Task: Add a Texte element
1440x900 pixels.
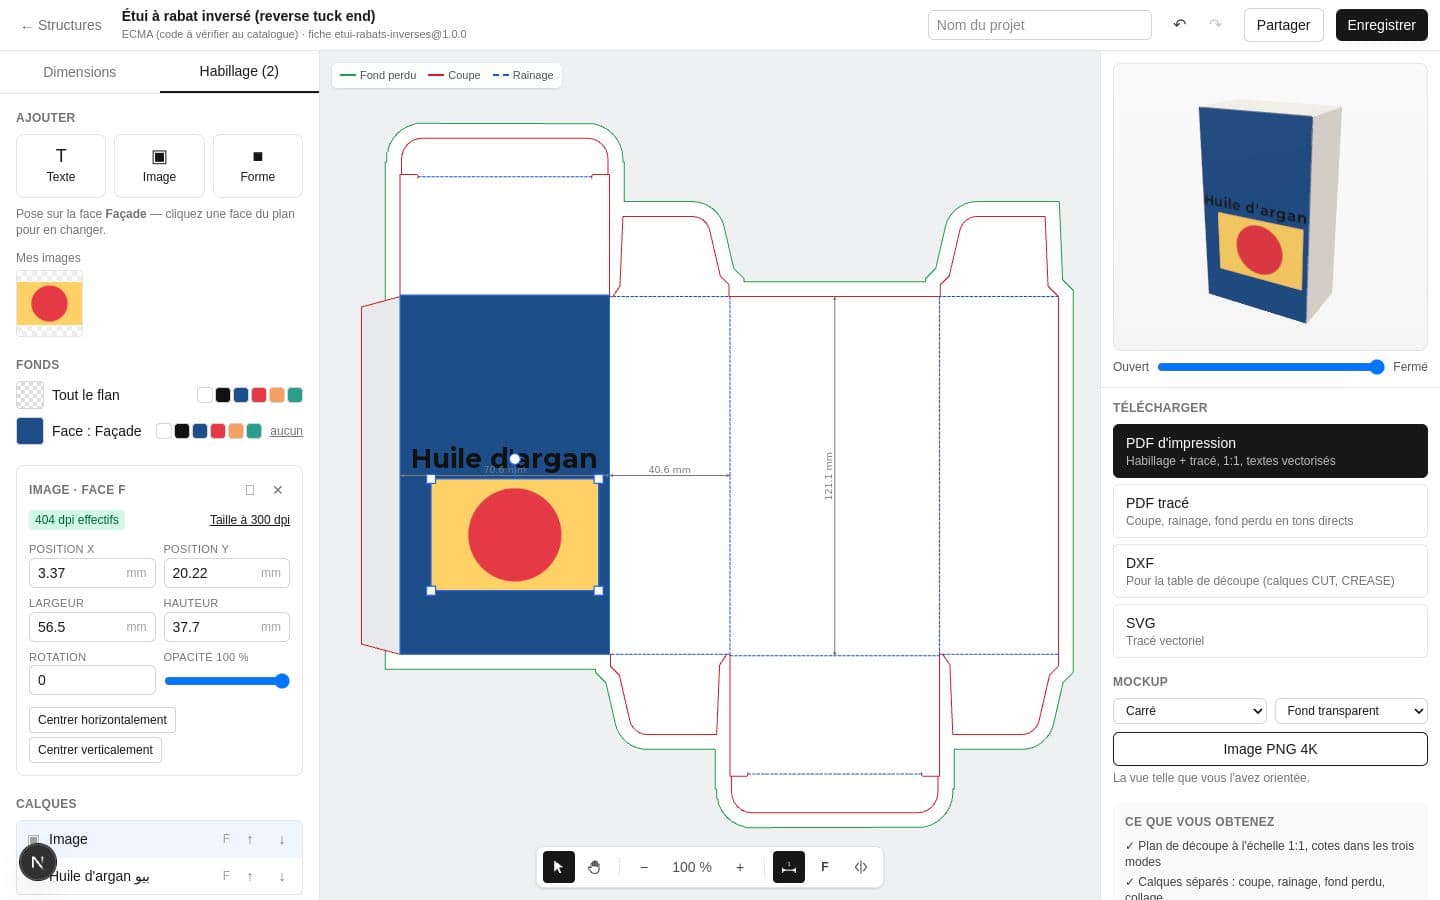Action: (61, 166)
